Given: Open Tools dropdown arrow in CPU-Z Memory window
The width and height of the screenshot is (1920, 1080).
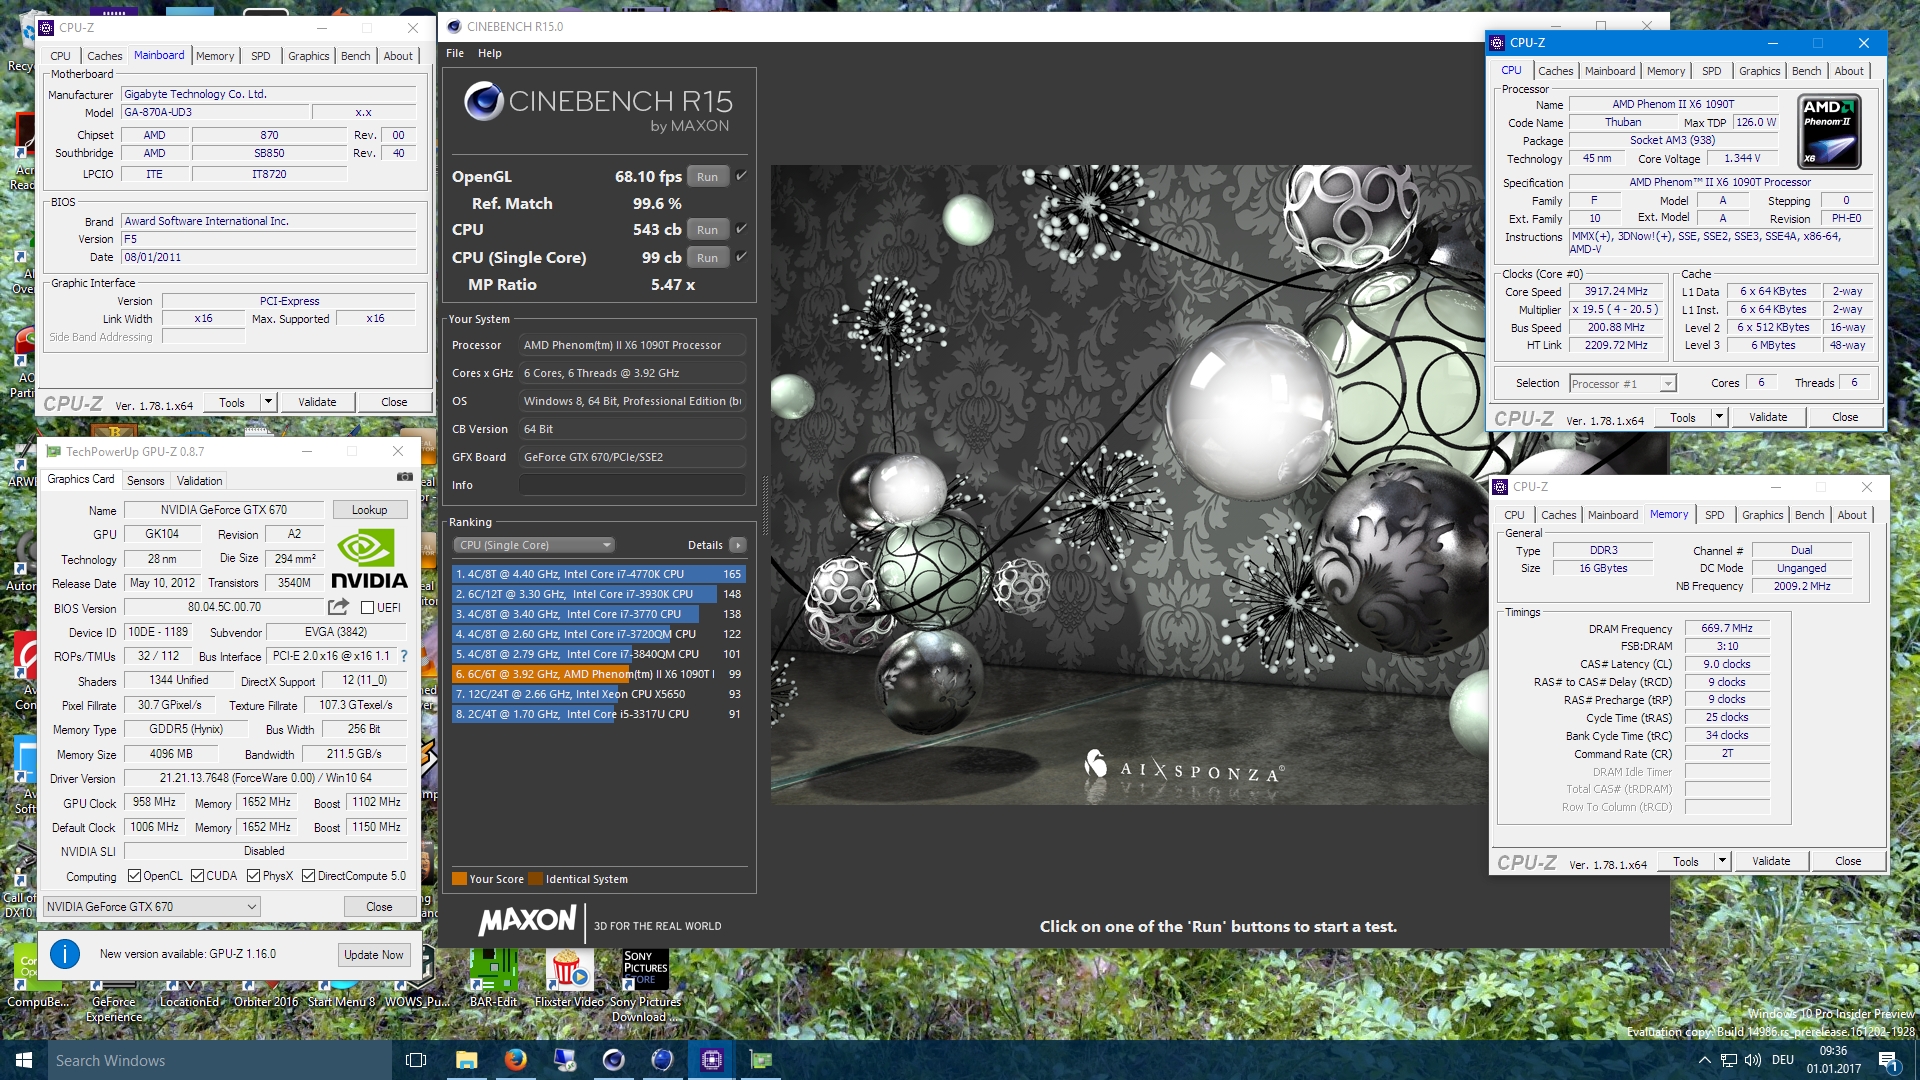Looking at the screenshot, I should [x=1722, y=861].
